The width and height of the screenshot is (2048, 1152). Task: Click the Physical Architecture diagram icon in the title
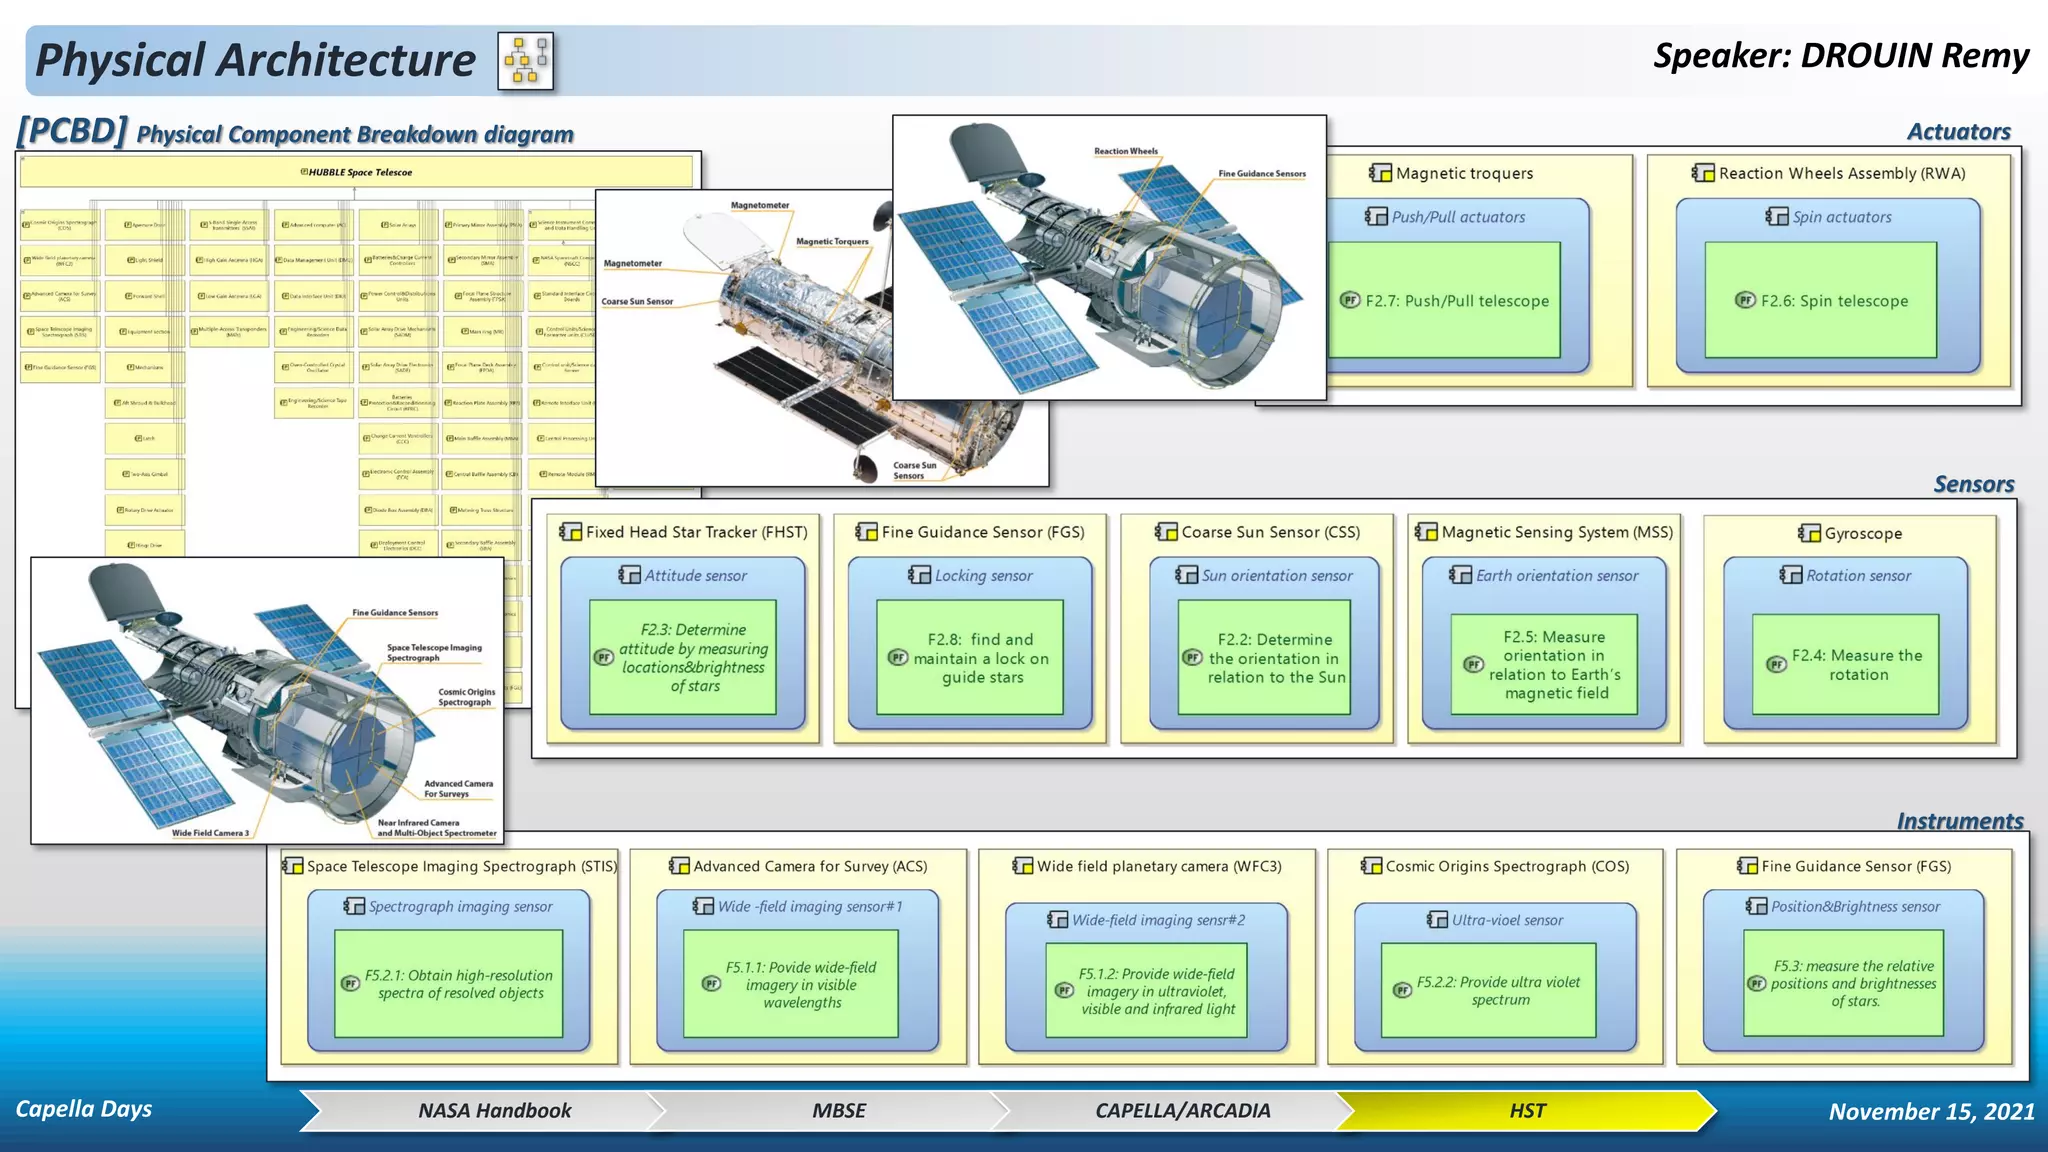pyautogui.click(x=526, y=61)
